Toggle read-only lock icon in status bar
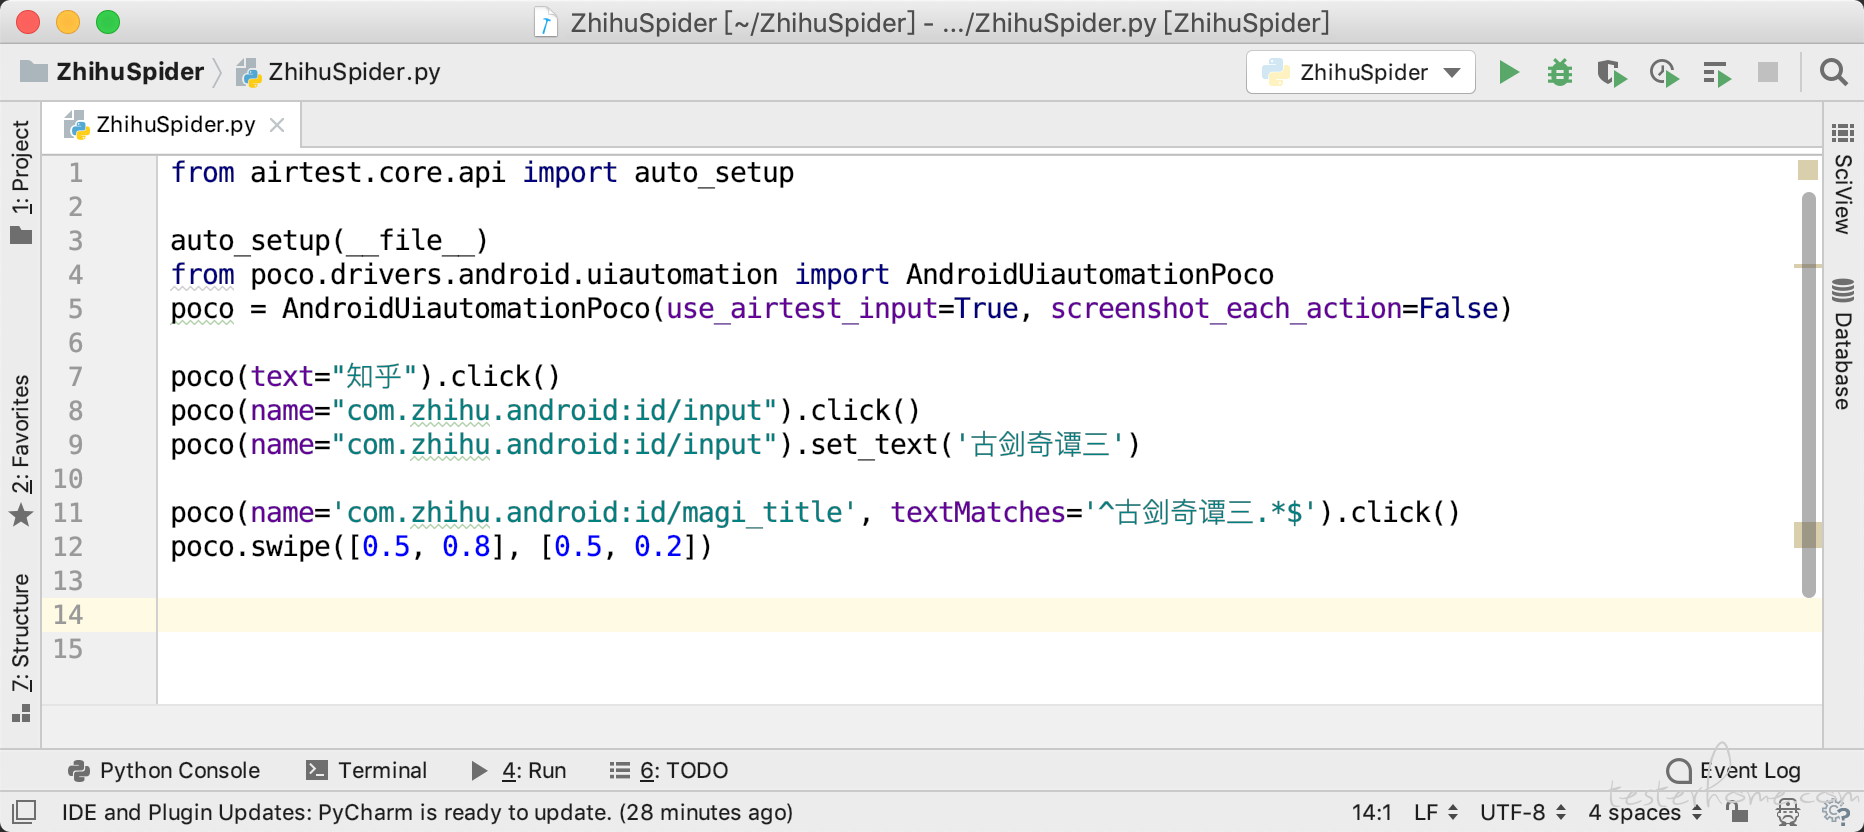This screenshot has width=1864, height=832. [x=1738, y=812]
